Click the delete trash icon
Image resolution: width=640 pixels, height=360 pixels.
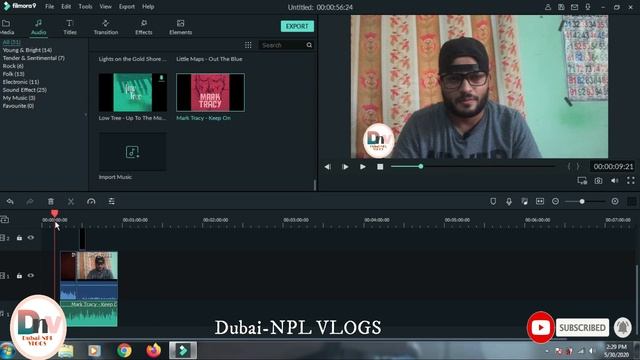tap(51, 201)
